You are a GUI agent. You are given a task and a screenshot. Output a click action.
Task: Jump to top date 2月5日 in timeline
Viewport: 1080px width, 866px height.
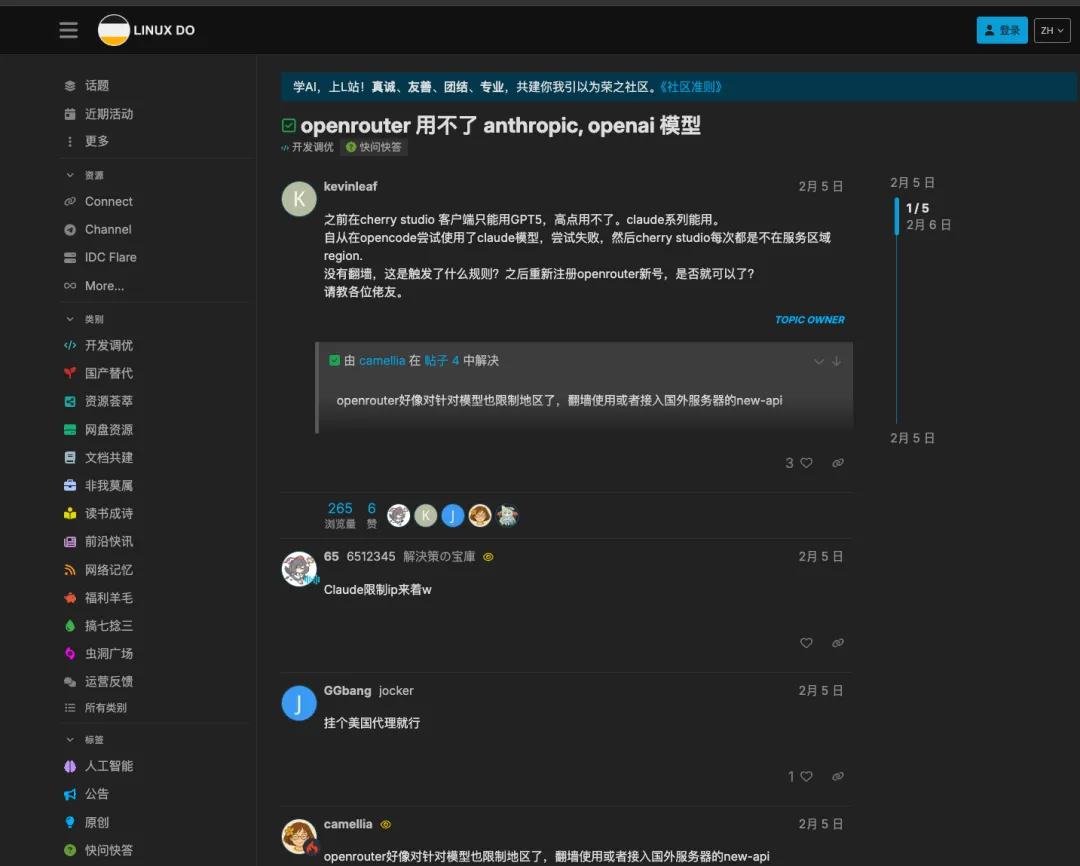tap(912, 183)
